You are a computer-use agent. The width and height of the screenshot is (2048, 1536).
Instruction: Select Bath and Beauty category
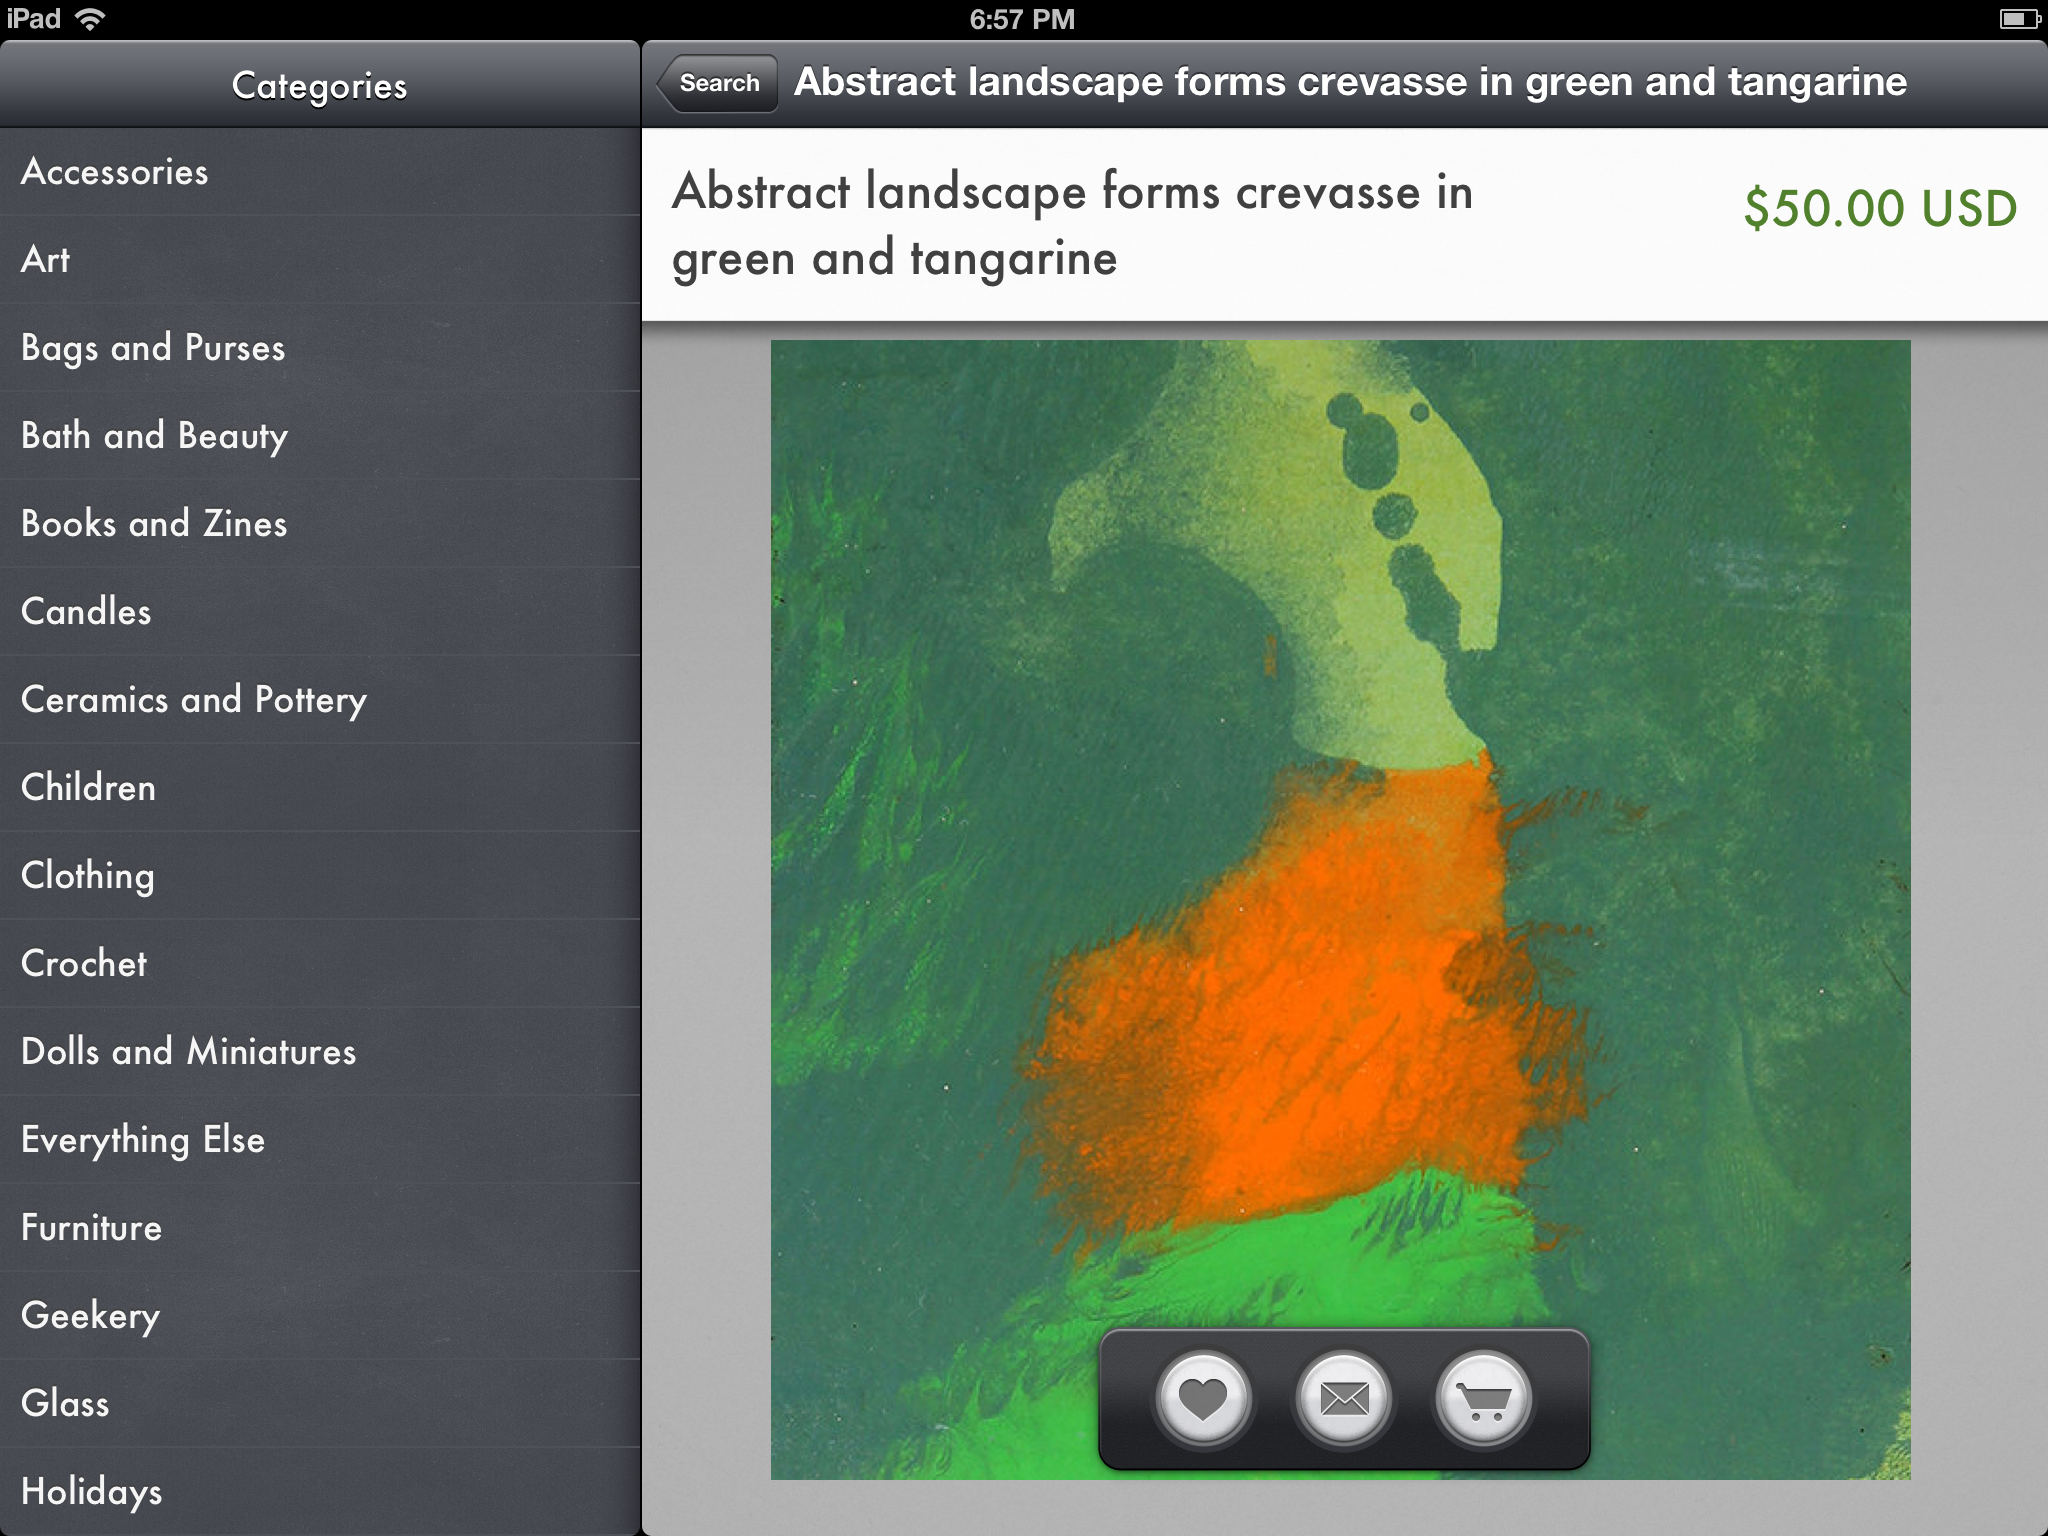click(320, 436)
